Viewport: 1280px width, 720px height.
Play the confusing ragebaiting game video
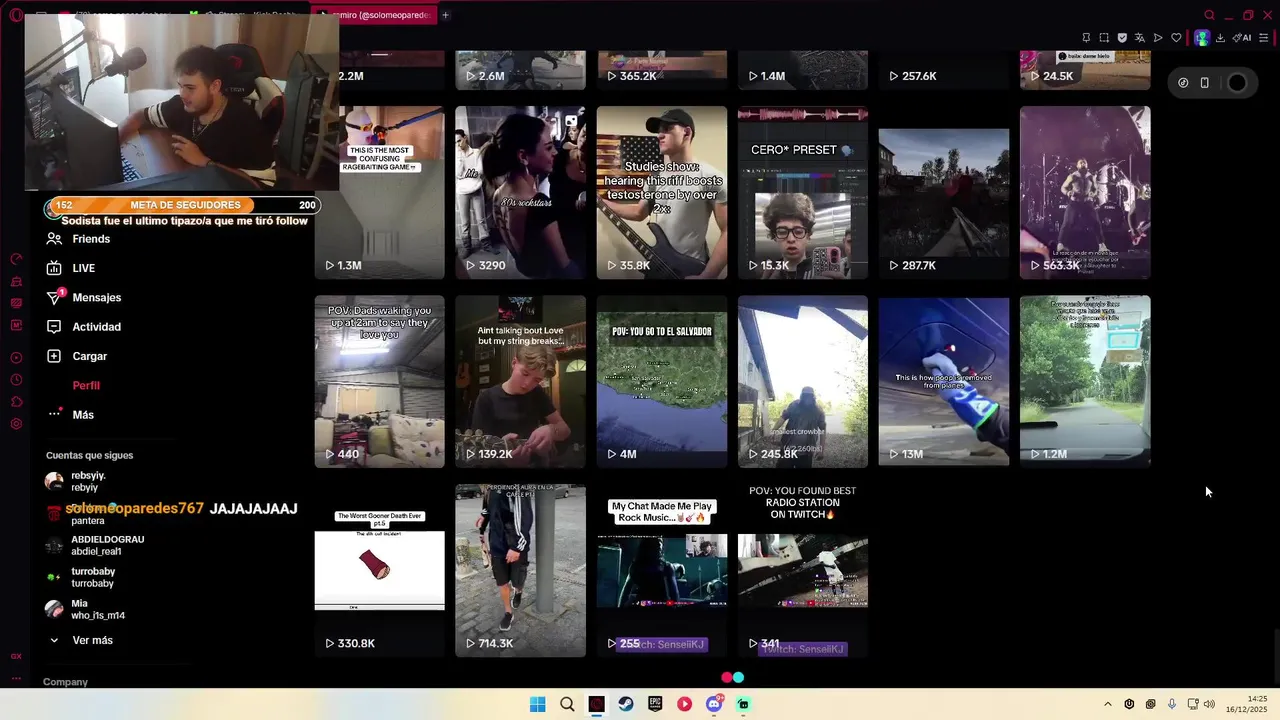pyautogui.click(x=379, y=192)
